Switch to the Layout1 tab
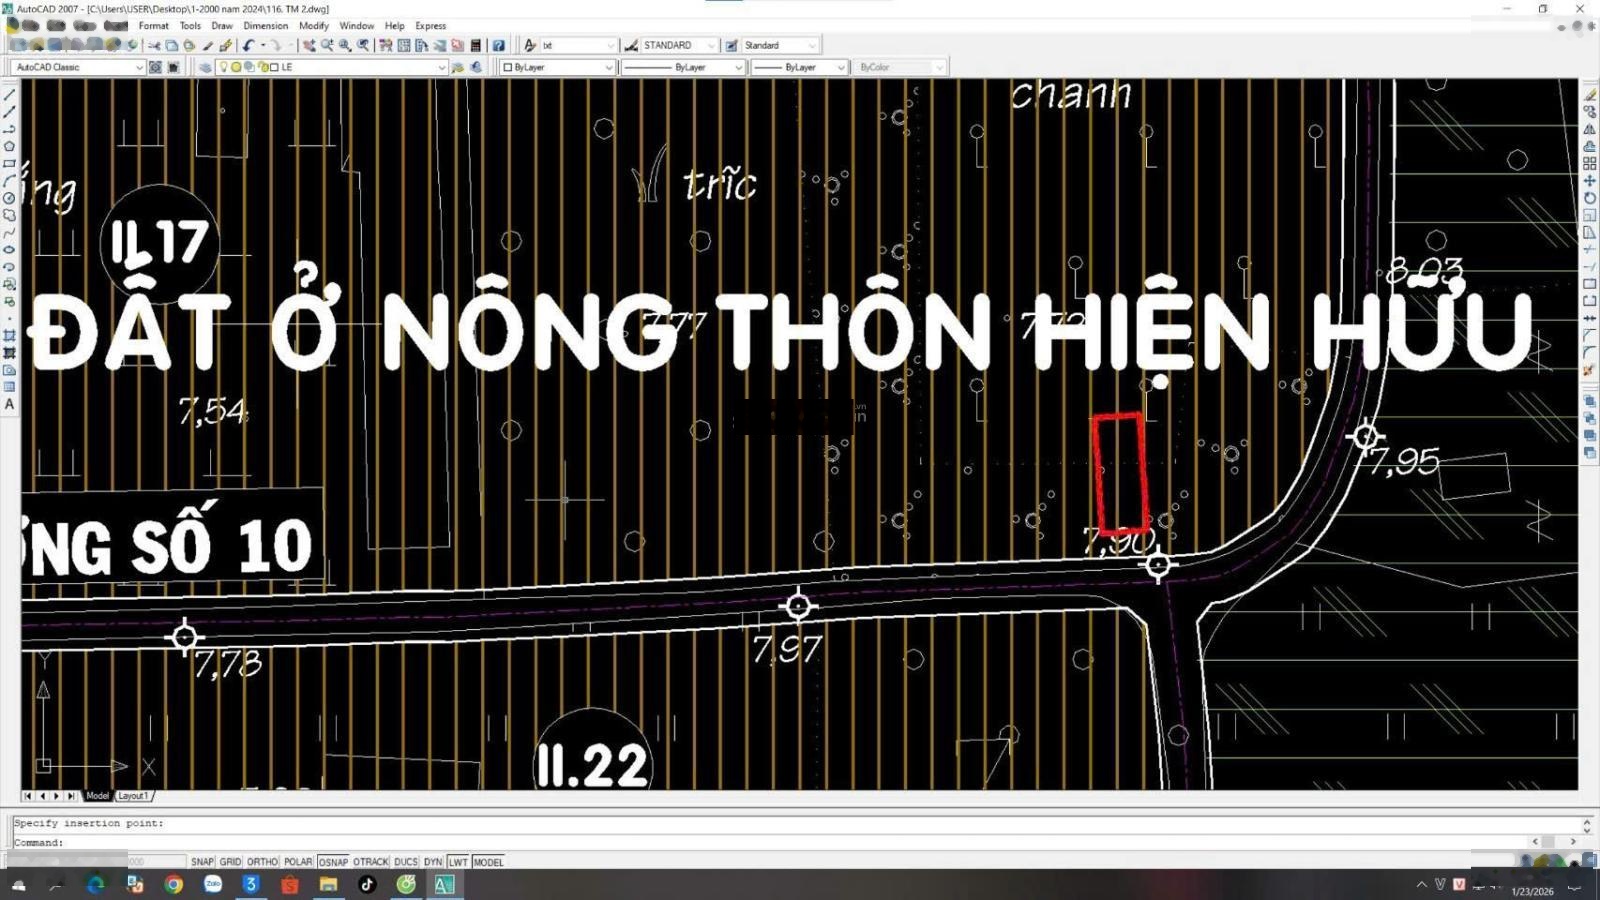The height and width of the screenshot is (900, 1600). (133, 796)
